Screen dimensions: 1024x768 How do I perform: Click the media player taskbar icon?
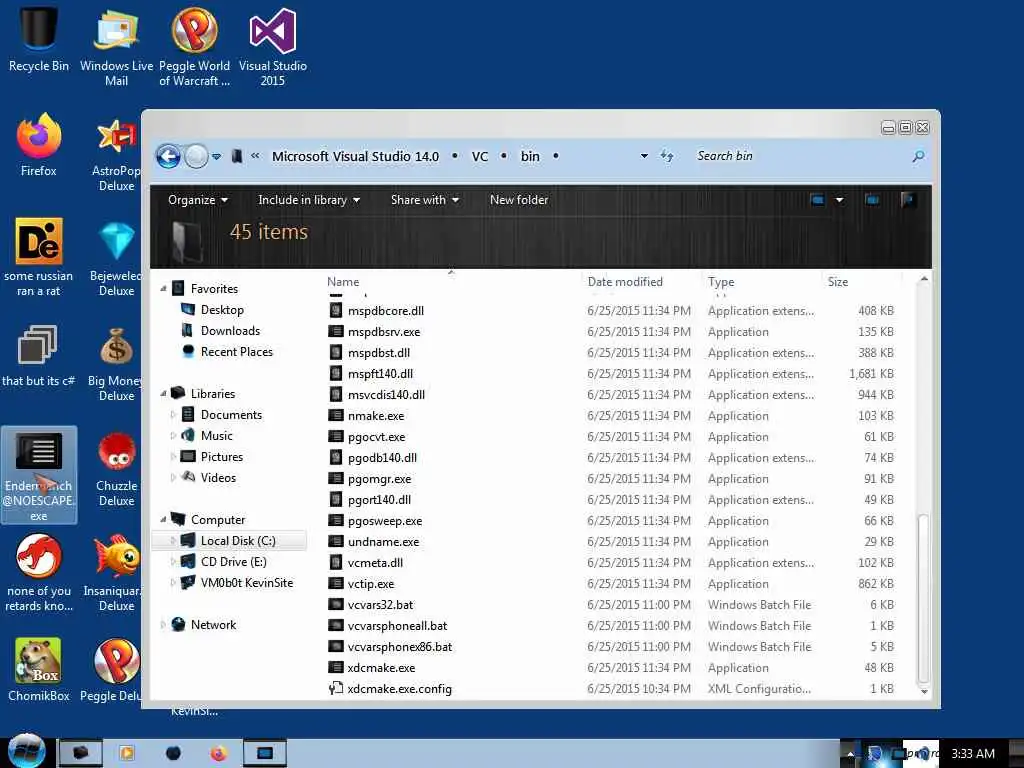click(127, 754)
